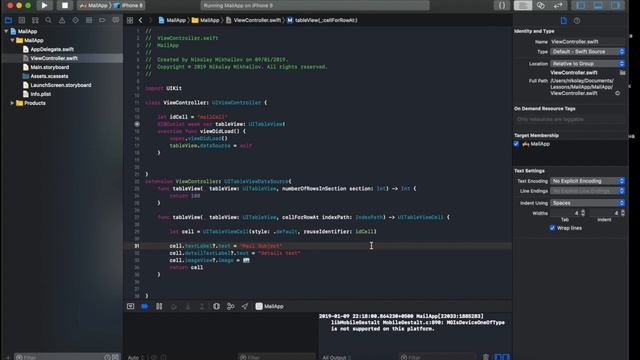Open the All Output console filter dropdown
The image size is (640, 360).
337,358
